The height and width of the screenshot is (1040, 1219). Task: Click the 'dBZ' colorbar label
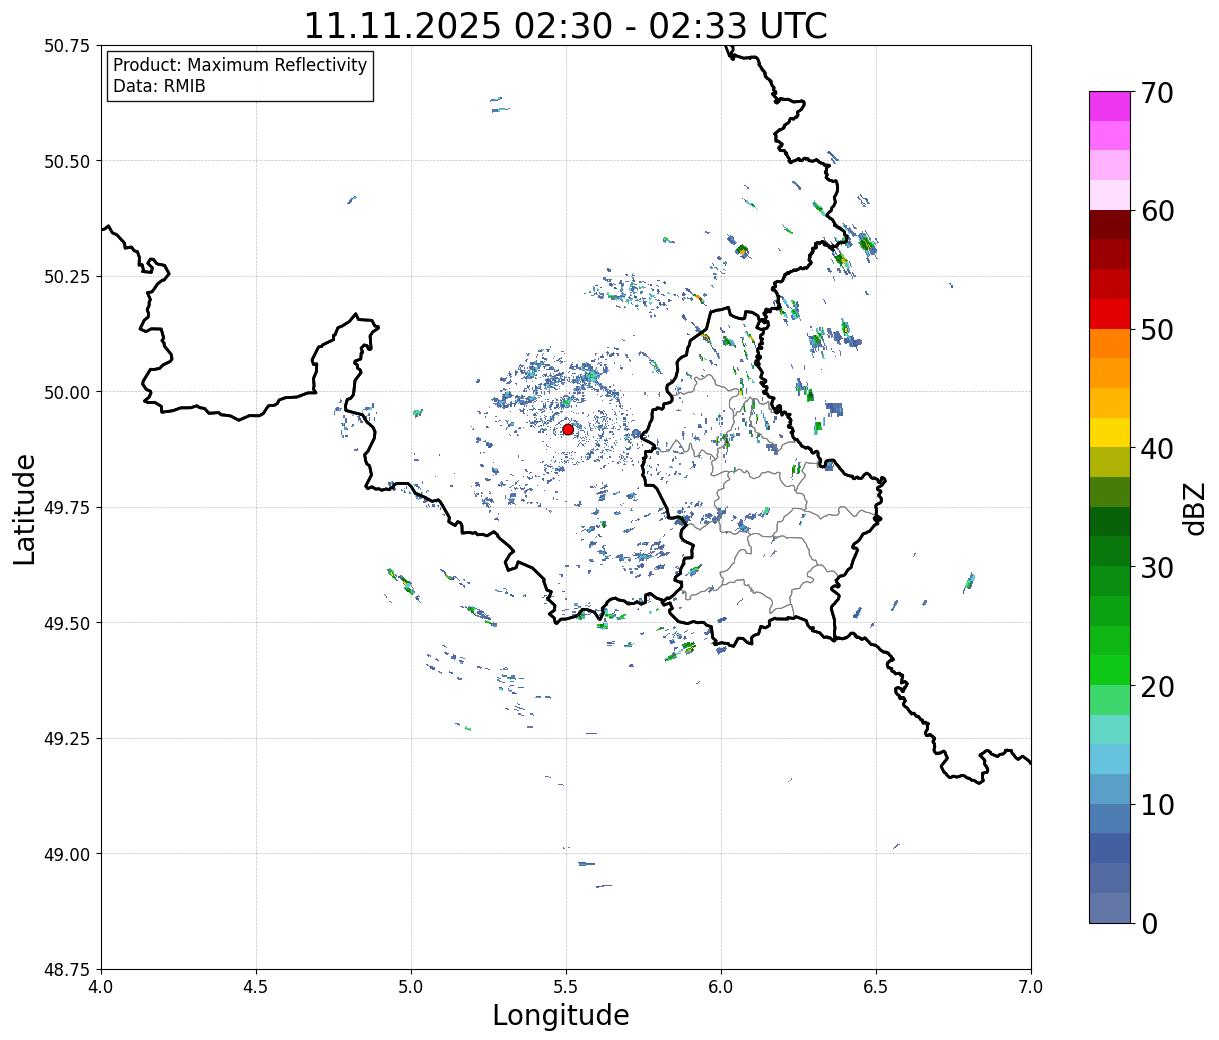(x=1195, y=509)
